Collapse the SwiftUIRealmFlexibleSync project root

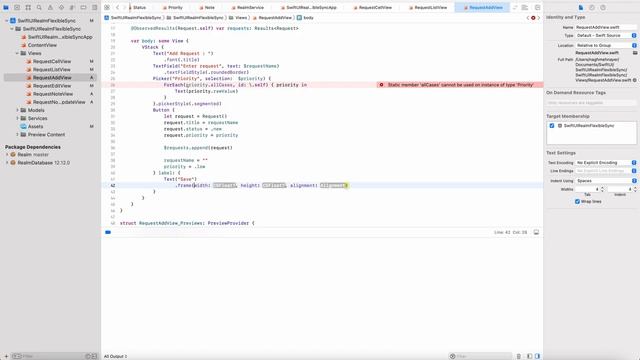tap(7, 20)
